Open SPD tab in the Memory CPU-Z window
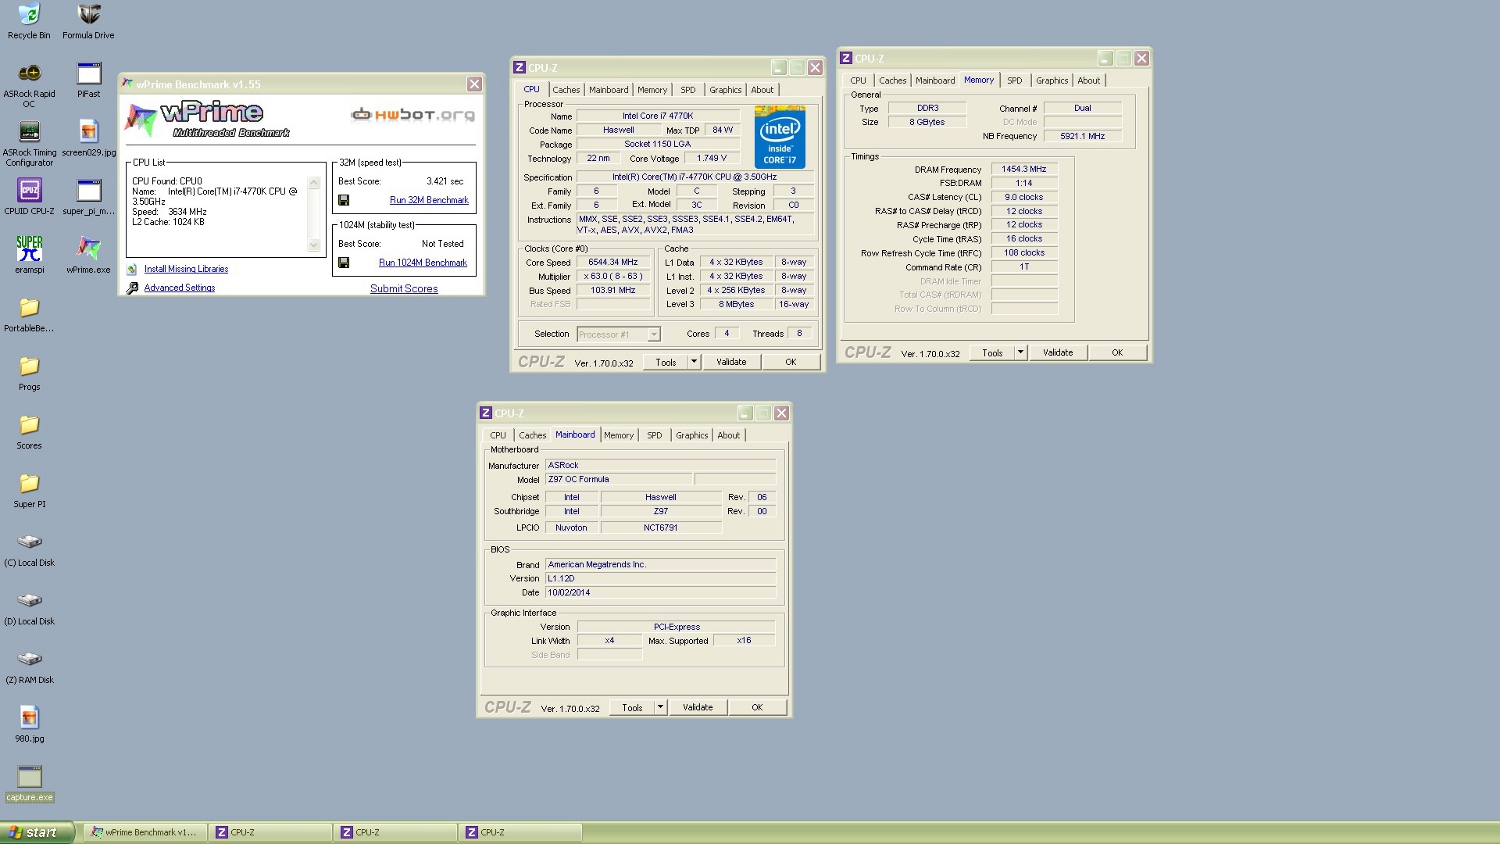This screenshot has height=844, width=1500. click(x=1014, y=81)
